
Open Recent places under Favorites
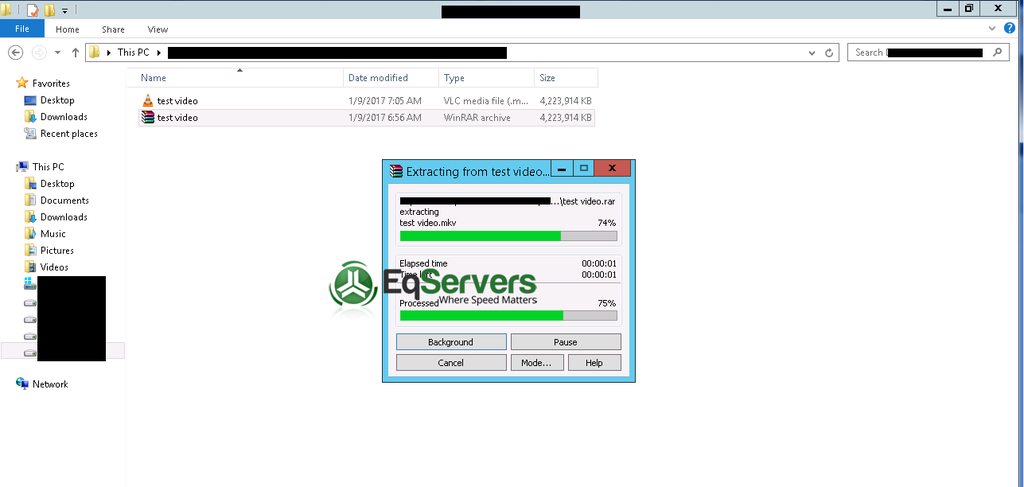(x=69, y=133)
